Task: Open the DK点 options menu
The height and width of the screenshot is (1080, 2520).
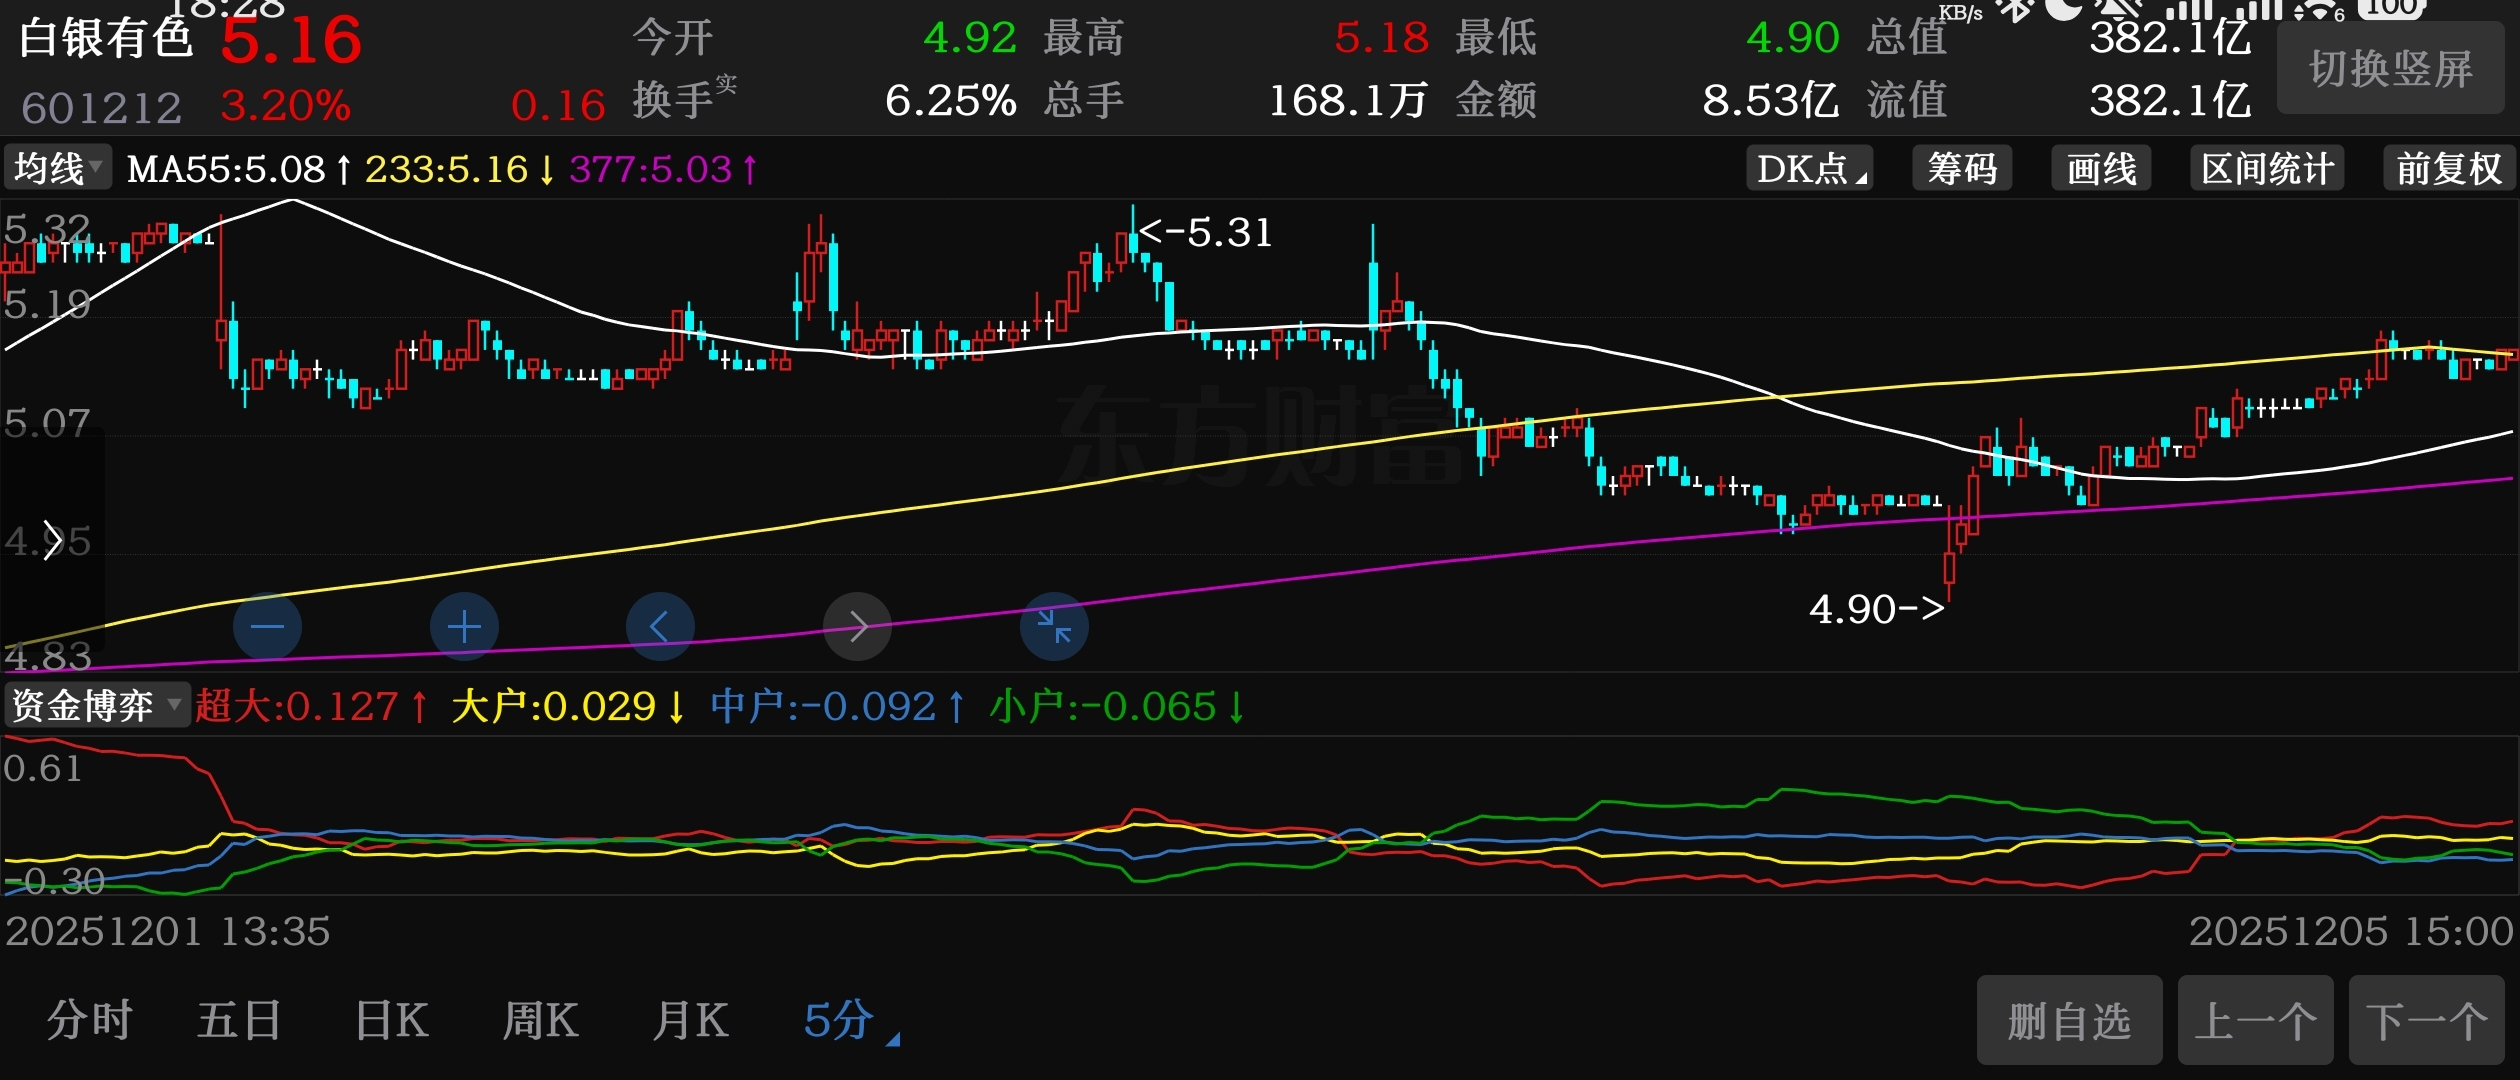Action: pyautogui.click(x=1810, y=168)
